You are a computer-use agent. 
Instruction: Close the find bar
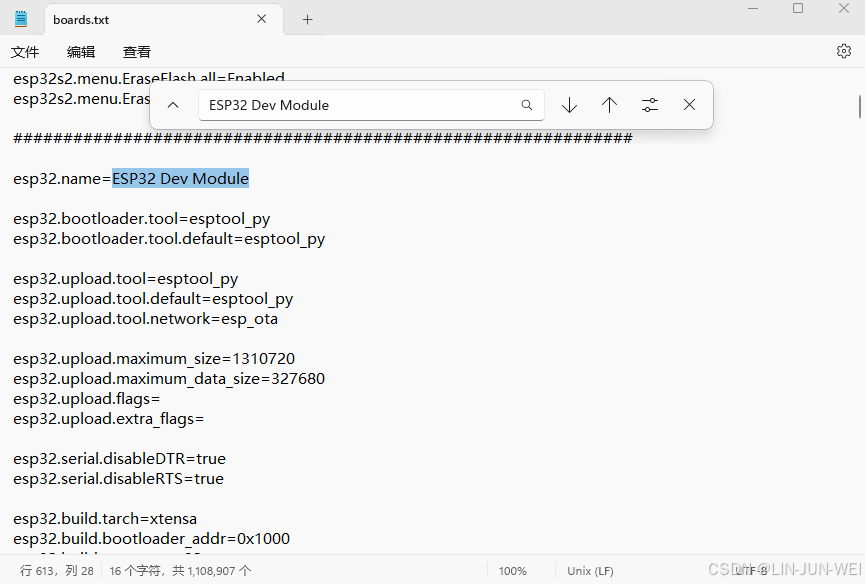(689, 105)
